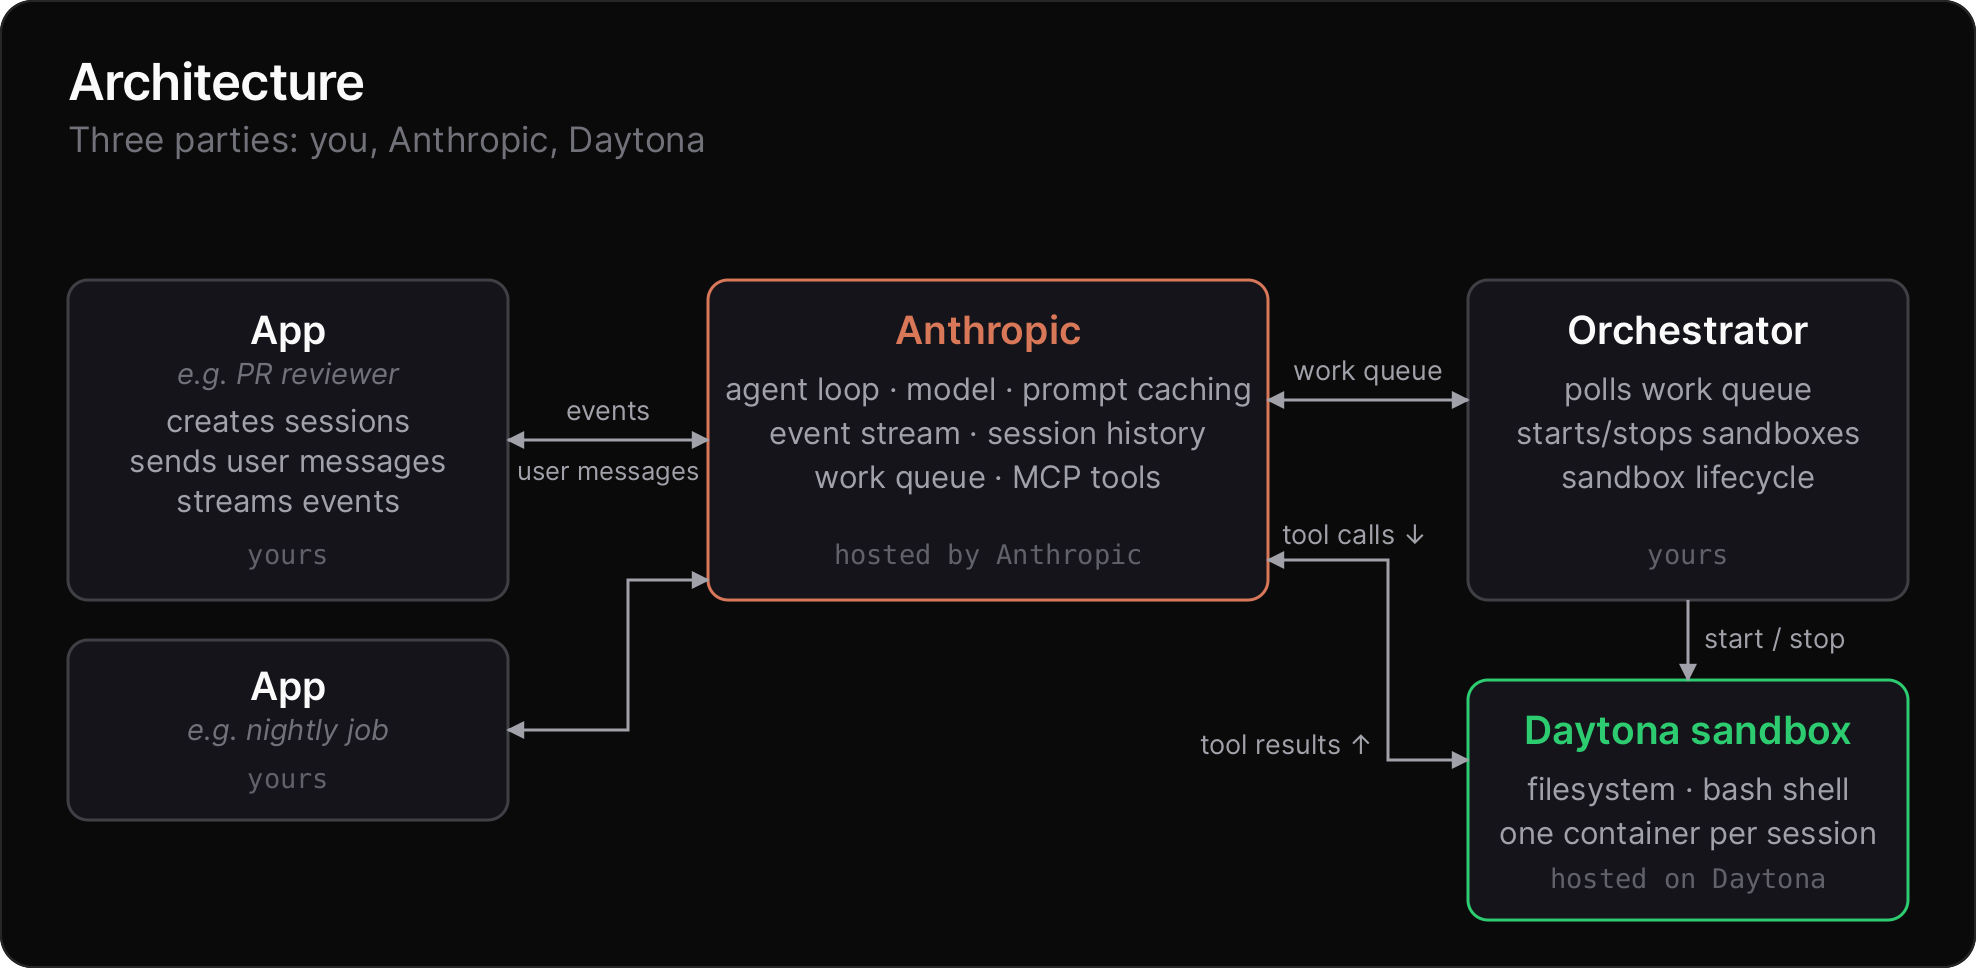This screenshot has height=968, width=1976.
Task: Click 'yours' caption in the PR reviewer App box
Action: (x=288, y=555)
